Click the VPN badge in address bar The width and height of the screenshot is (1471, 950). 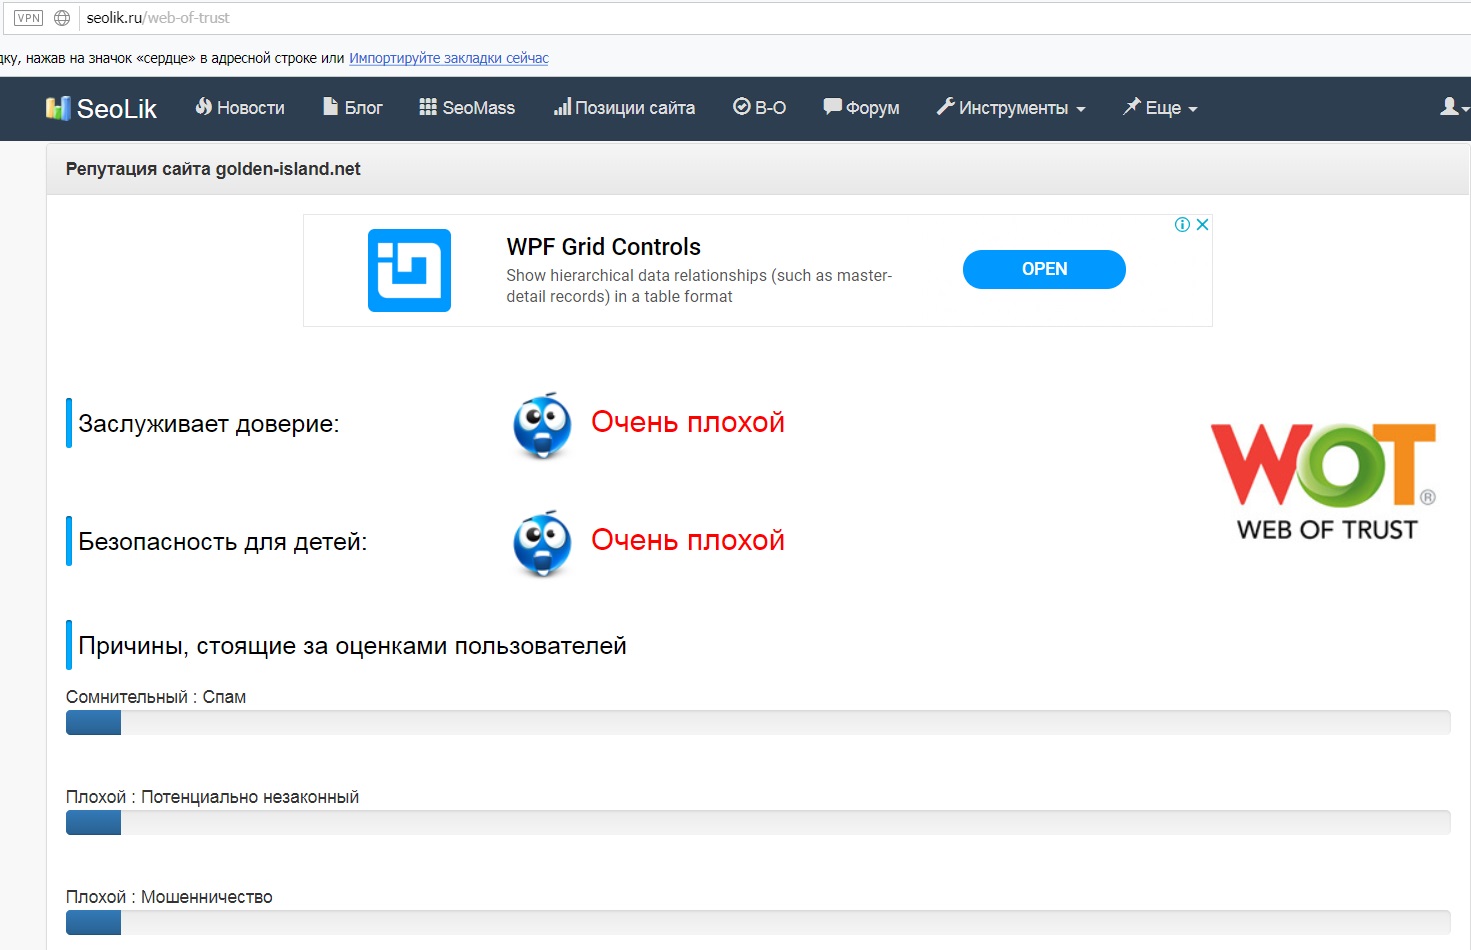[29, 18]
